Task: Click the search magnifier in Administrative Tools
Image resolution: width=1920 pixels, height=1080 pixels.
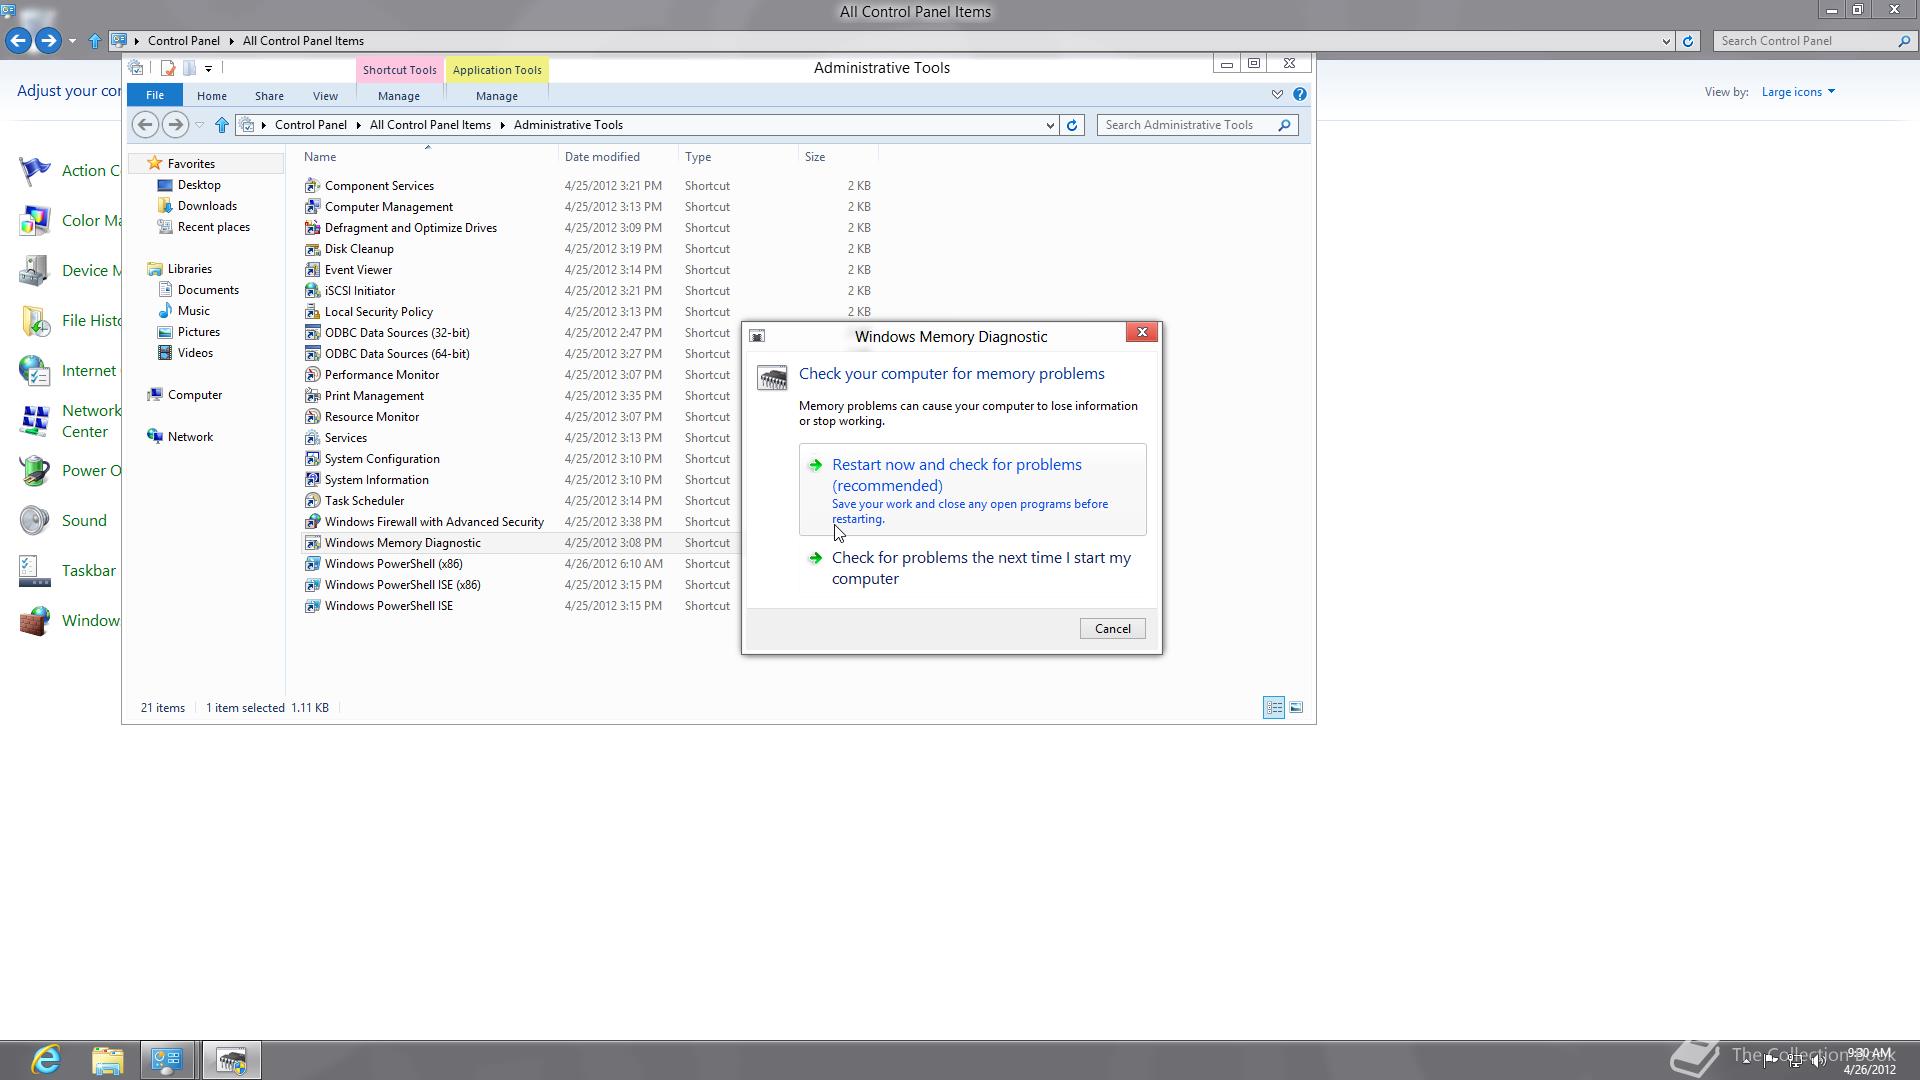Action: click(1285, 125)
